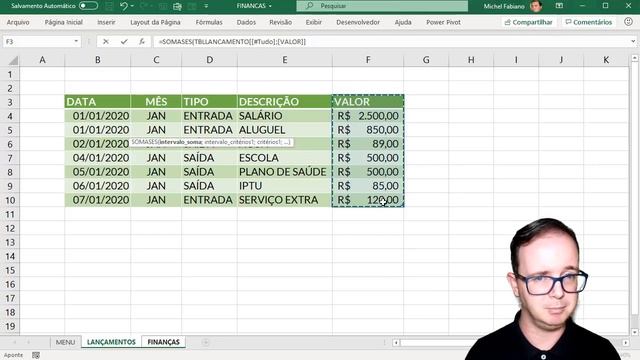The height and width of the screenshot is (360, 640).
Task: Click the TIPO header cell
Action: [x=209, y=102]
